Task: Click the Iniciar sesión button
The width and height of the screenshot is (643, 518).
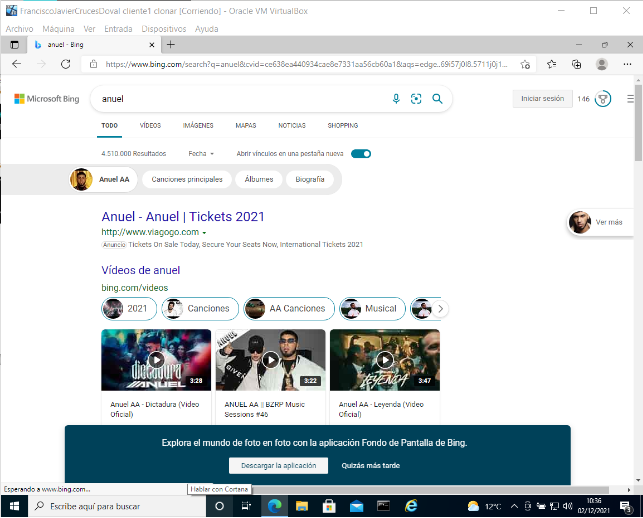Action: 542,99
